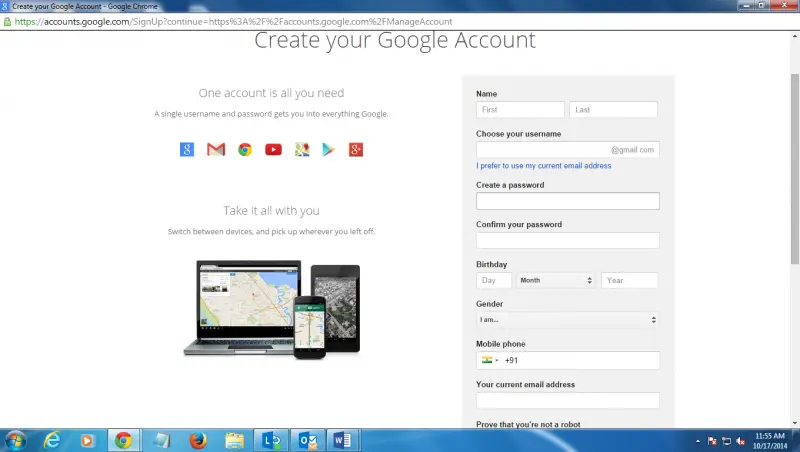This screenshot has width=800, height=452.
Task: Click the secure padlock icon in address bar
Action: click(x=7, y=21)
